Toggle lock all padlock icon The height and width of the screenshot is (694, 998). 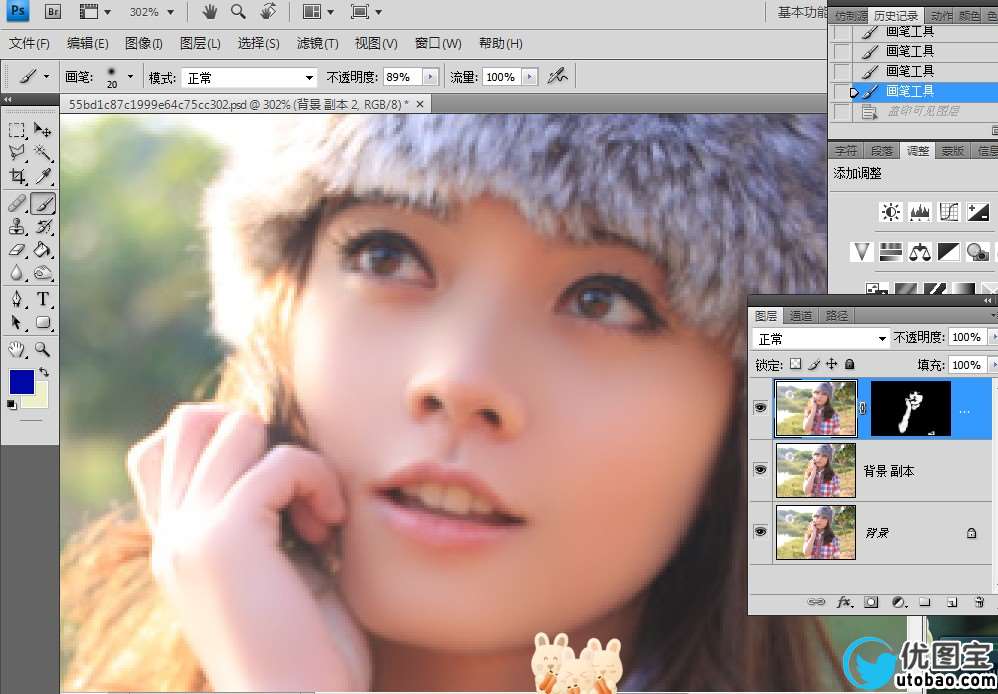click(849, 364)
